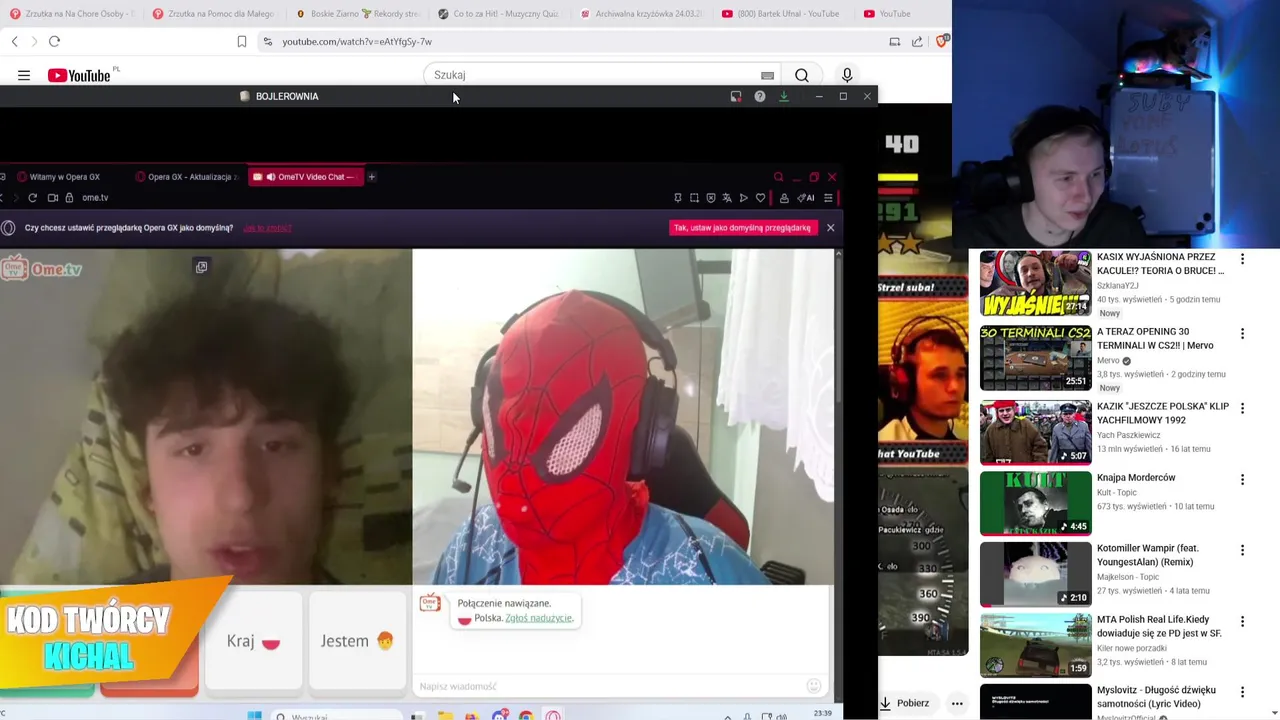Click the youtube.com address bar URL
This screenshot has height=720, width=1280.
357,42
